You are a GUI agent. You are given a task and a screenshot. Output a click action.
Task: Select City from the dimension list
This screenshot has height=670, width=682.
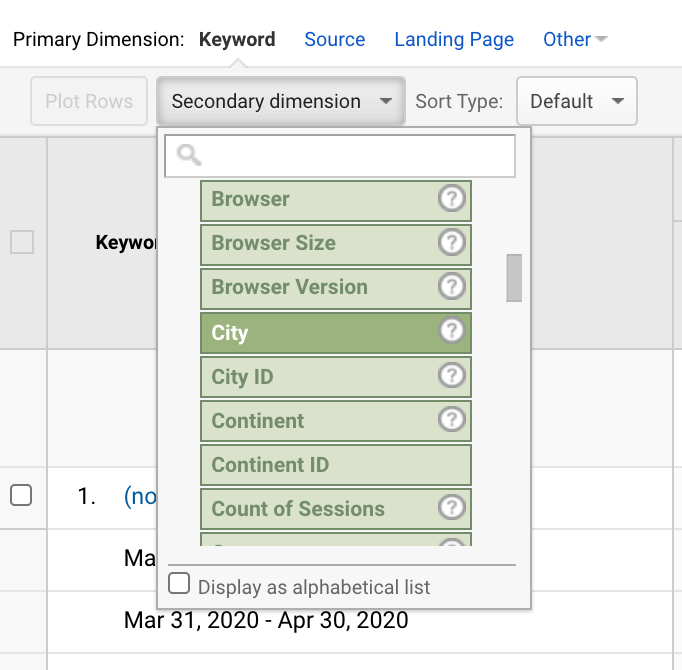[x=320, y=332]
